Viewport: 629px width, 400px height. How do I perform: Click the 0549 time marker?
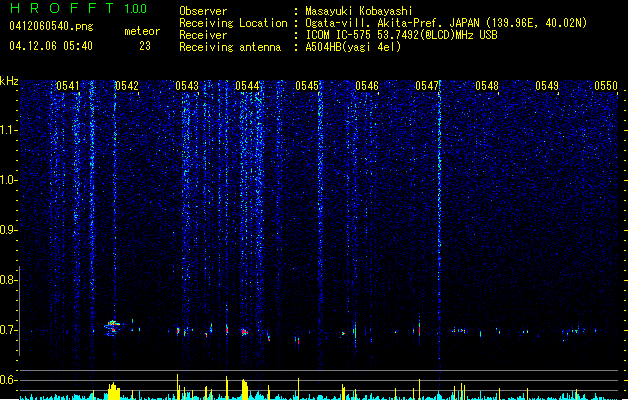click(547, 85)
